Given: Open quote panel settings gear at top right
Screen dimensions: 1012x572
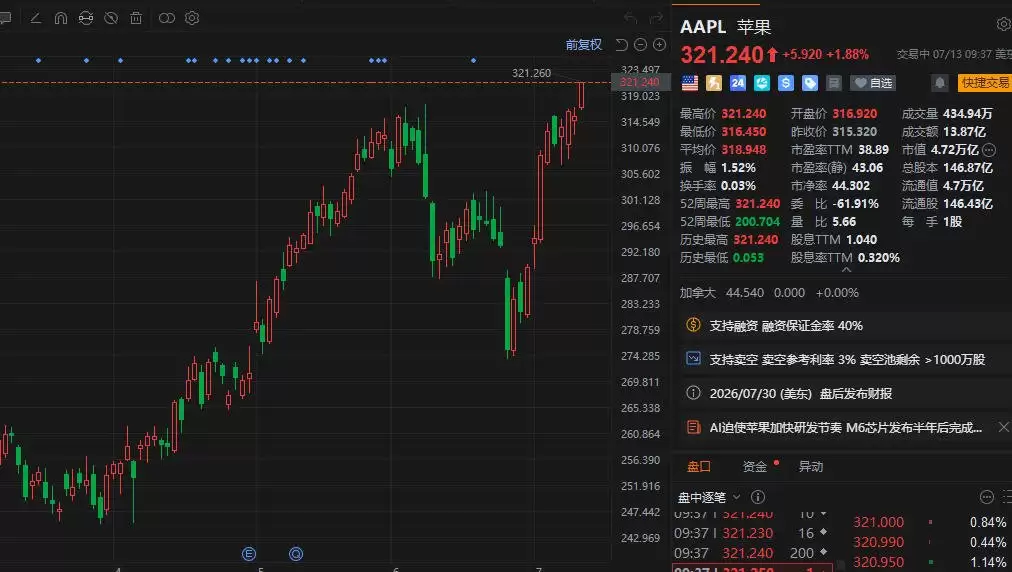Looking at the screenshot, I should (x=1004, y=25).
